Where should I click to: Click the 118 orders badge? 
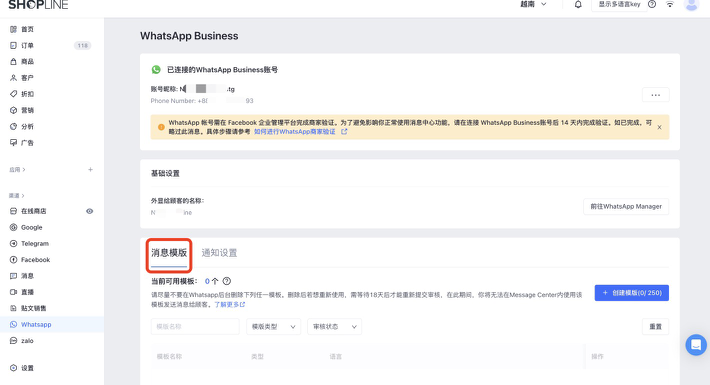click(x=82, y=45)
